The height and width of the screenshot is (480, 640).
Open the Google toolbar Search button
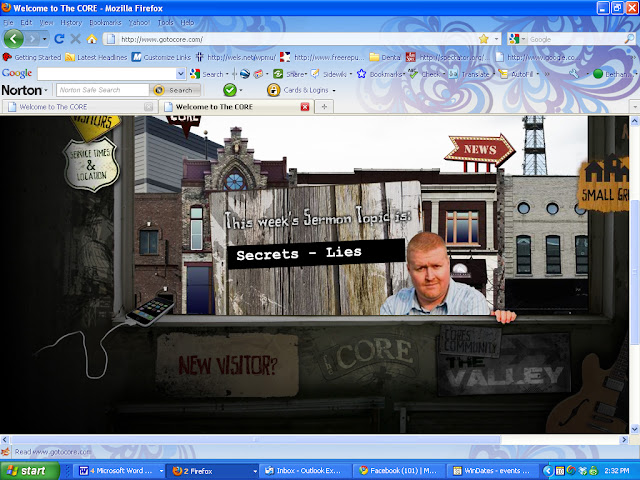(x=207, y=74)
